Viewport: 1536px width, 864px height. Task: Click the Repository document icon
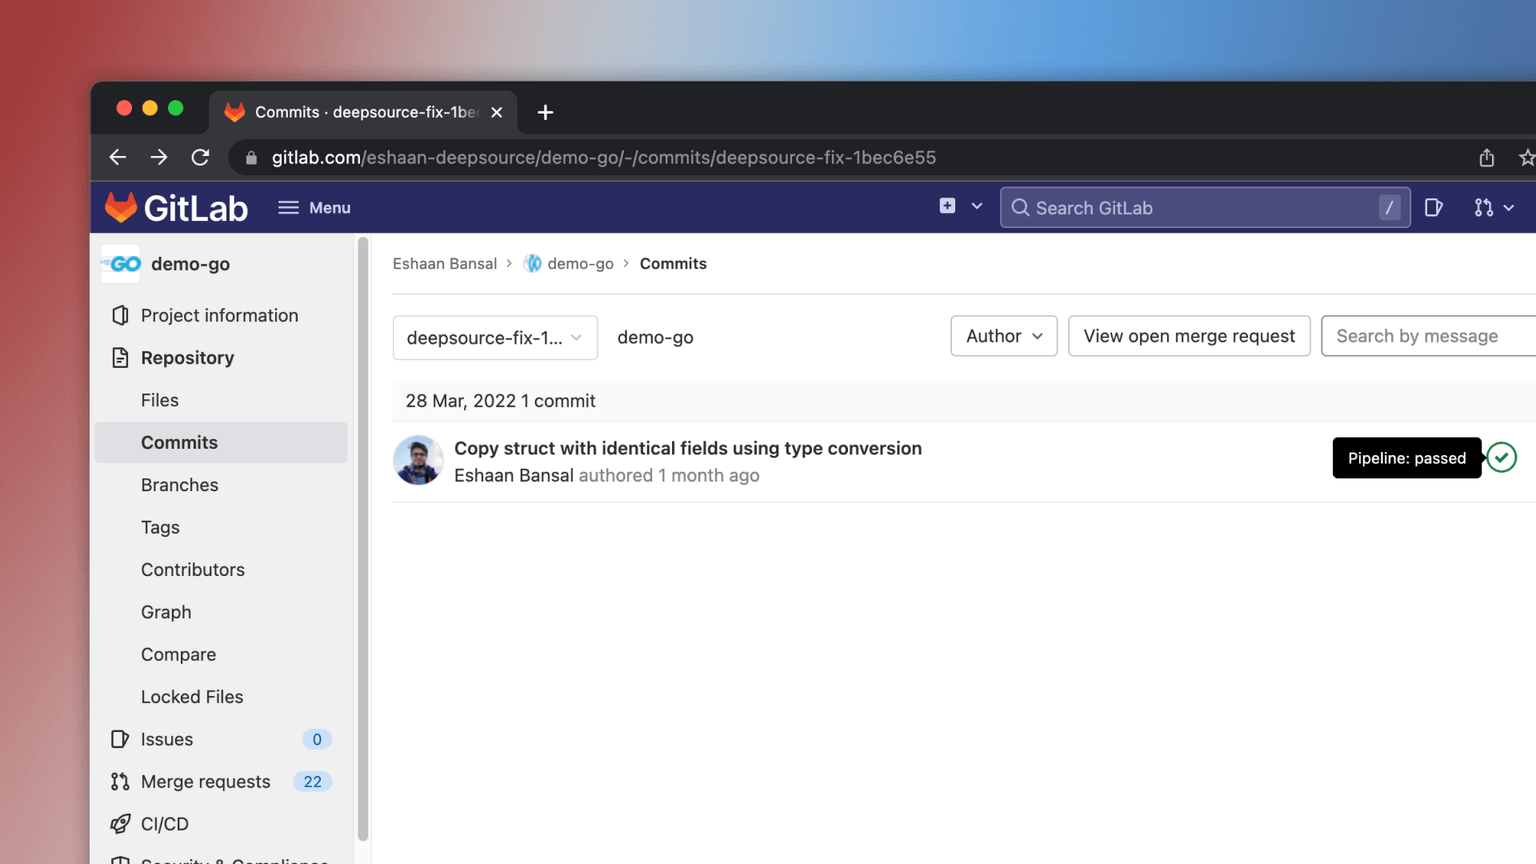coord(120,358)
